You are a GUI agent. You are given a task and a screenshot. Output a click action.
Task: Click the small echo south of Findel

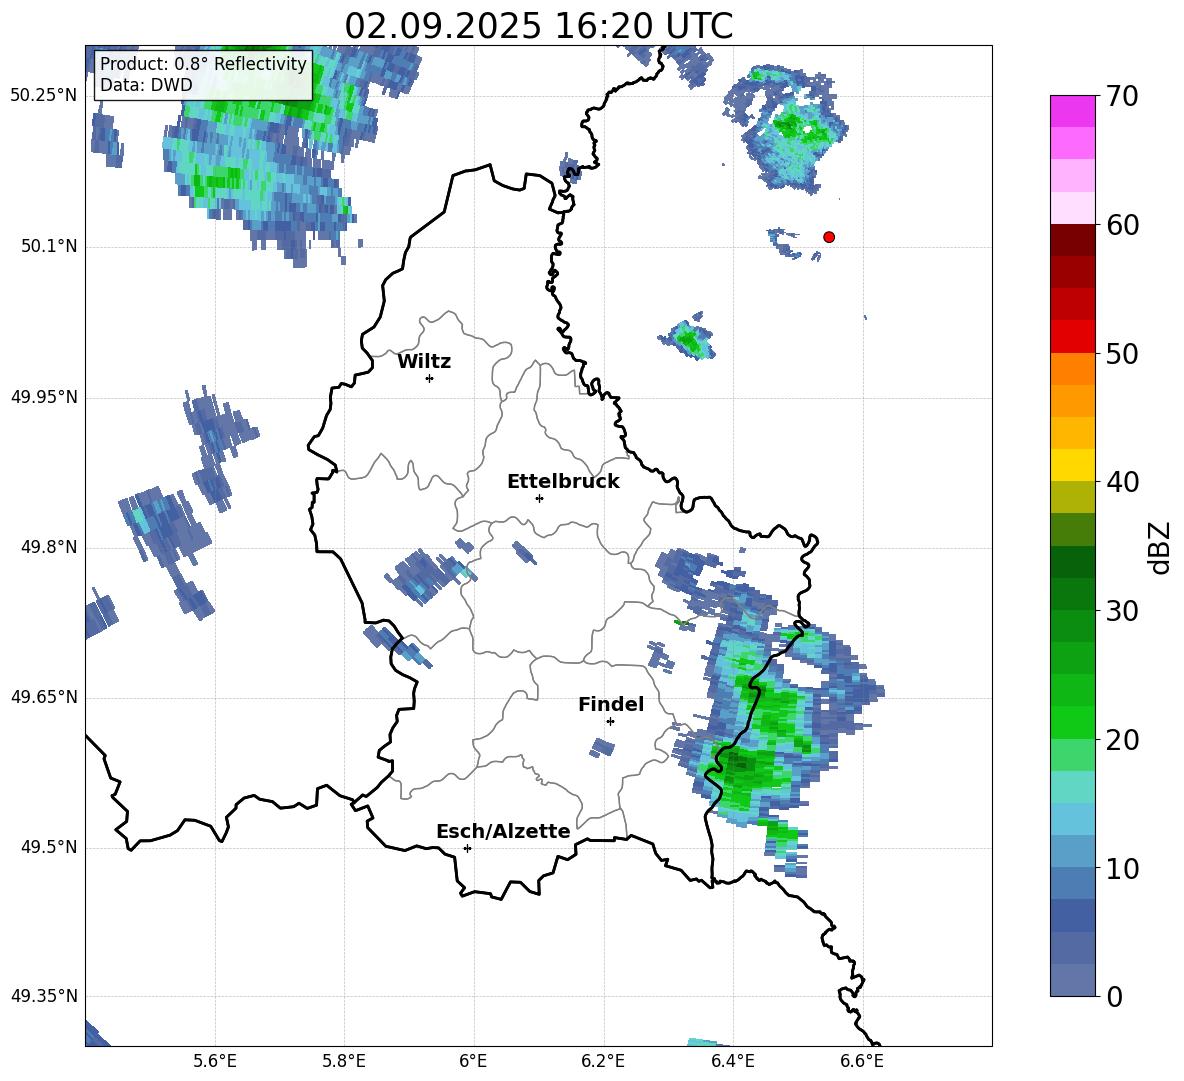point(603,748)
